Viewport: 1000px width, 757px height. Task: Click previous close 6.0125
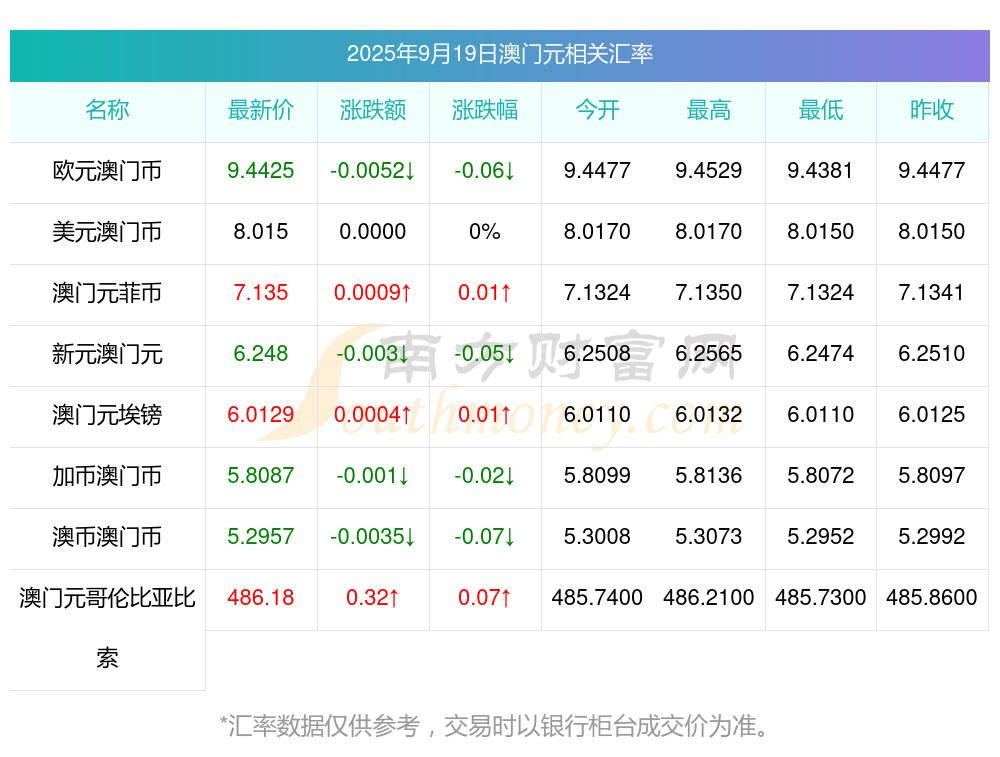(931, 414)
